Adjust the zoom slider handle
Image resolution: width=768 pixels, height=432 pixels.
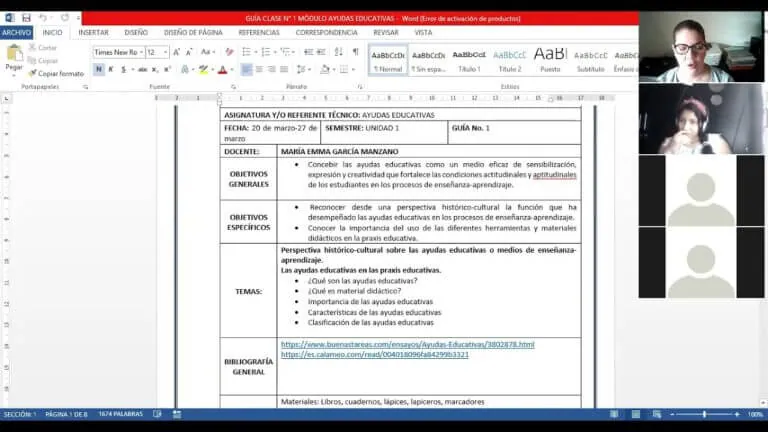[704, 414]
